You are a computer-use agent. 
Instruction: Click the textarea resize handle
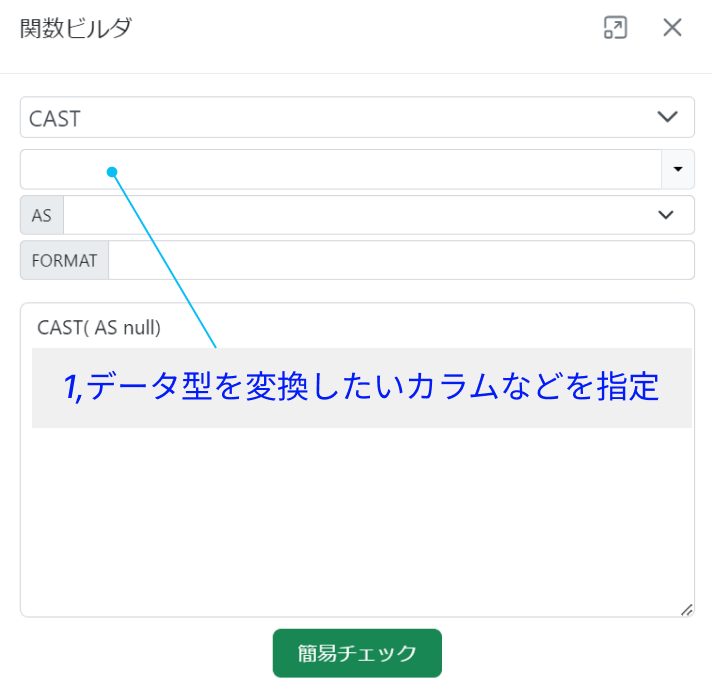[x=686, y=609]
